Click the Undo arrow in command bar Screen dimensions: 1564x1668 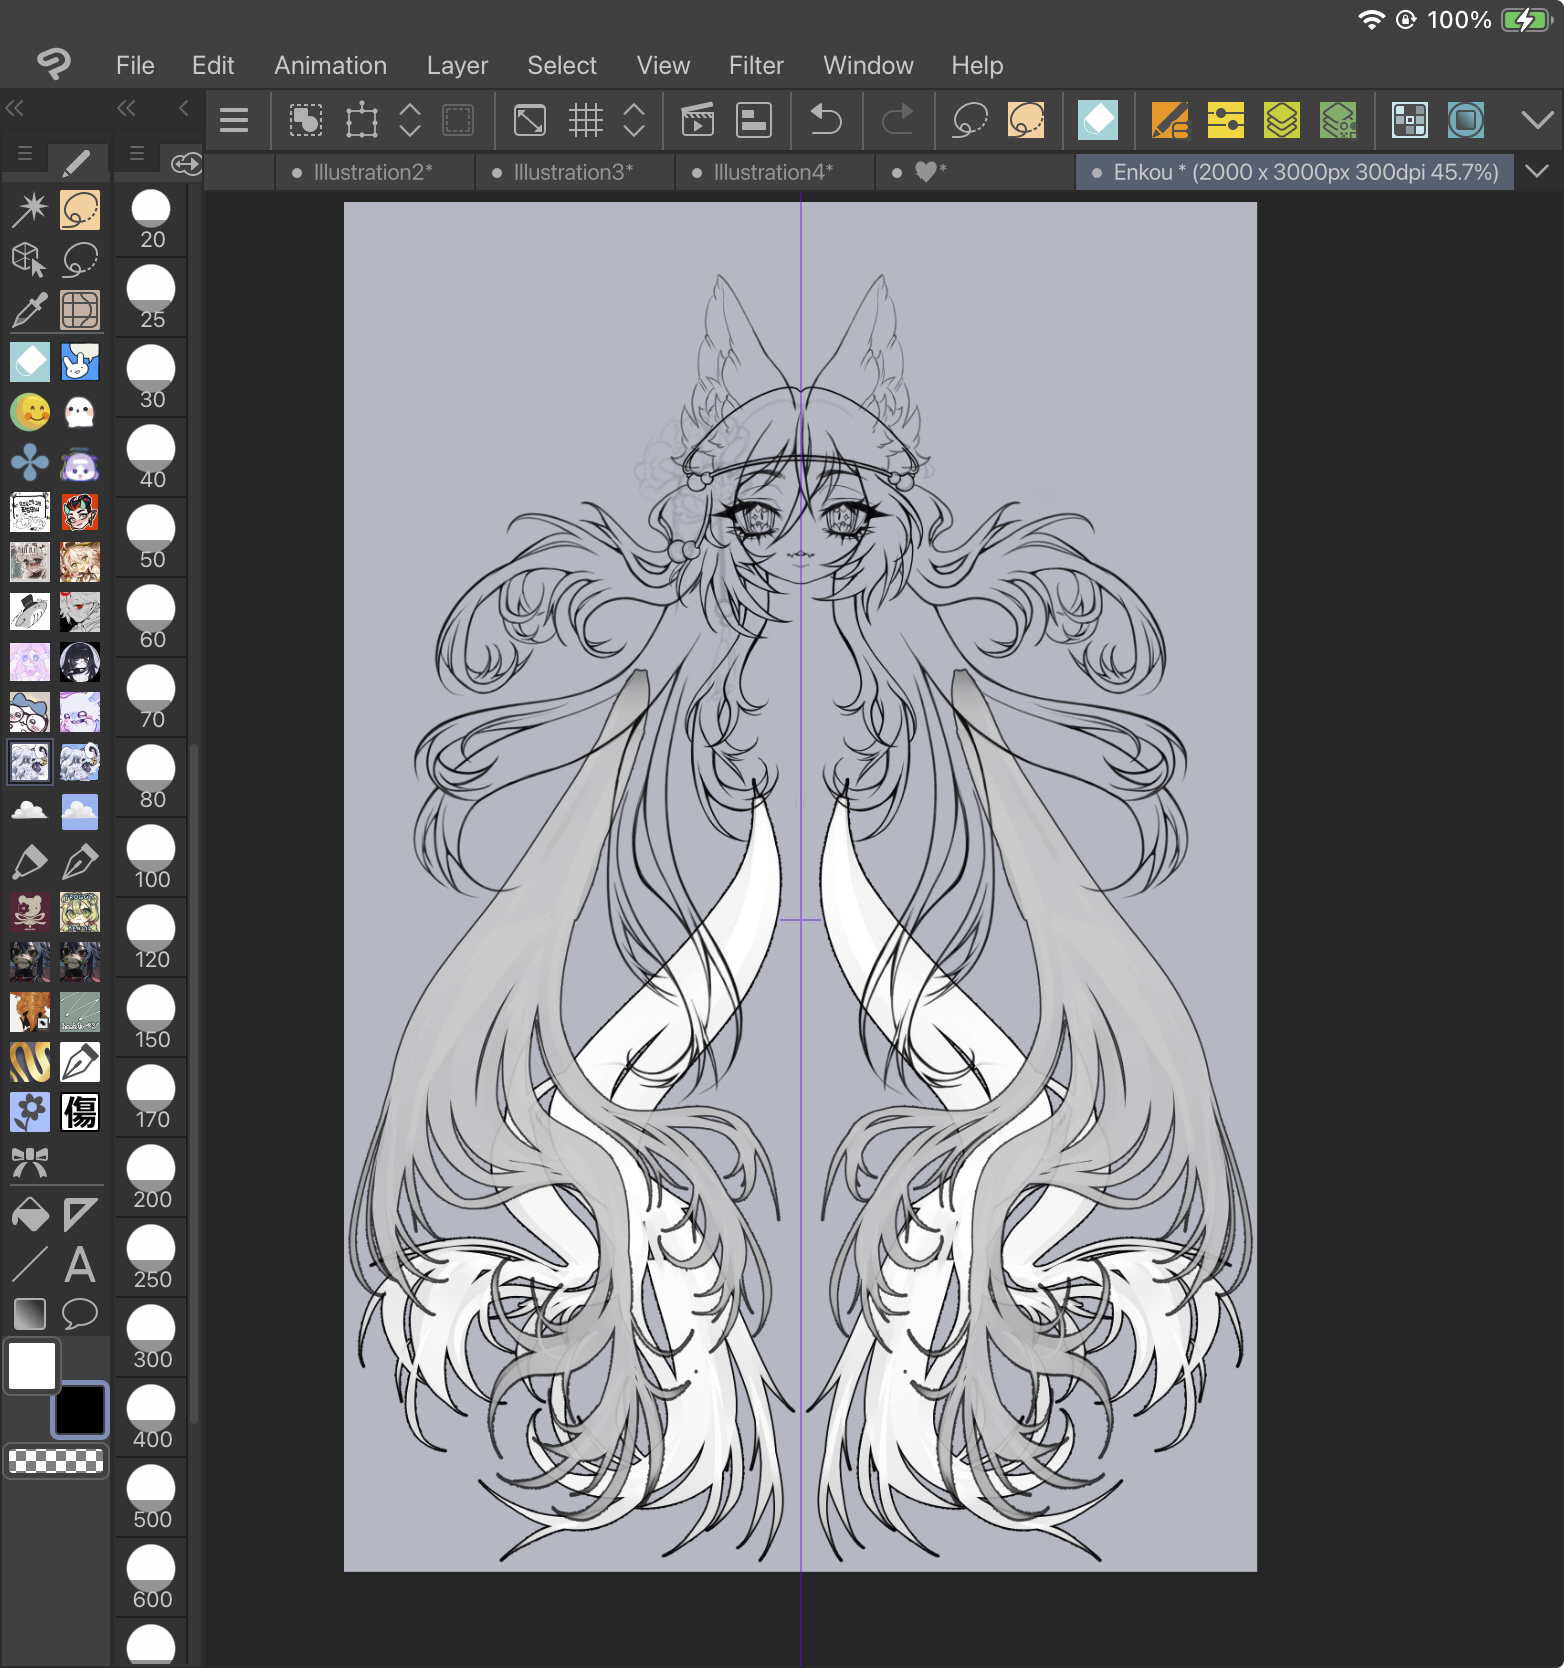click(x=825, y=121)
